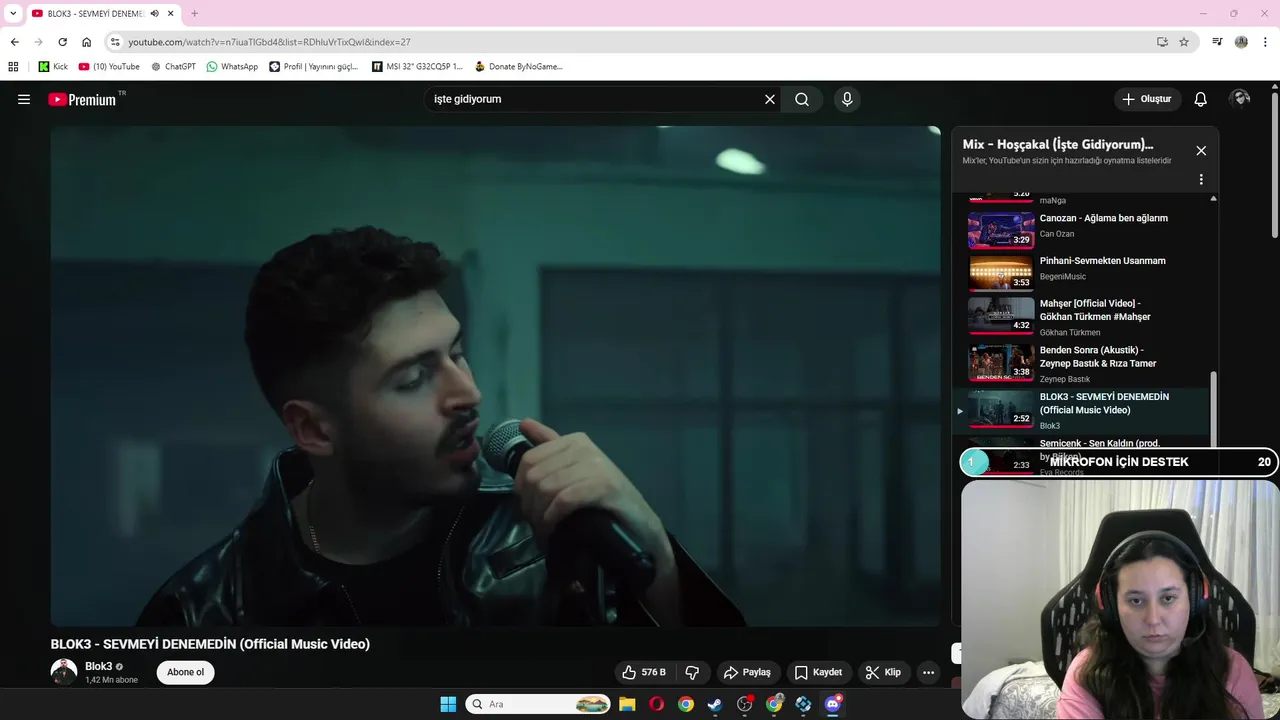Close the Mix playlist panel

(1201, 151)
